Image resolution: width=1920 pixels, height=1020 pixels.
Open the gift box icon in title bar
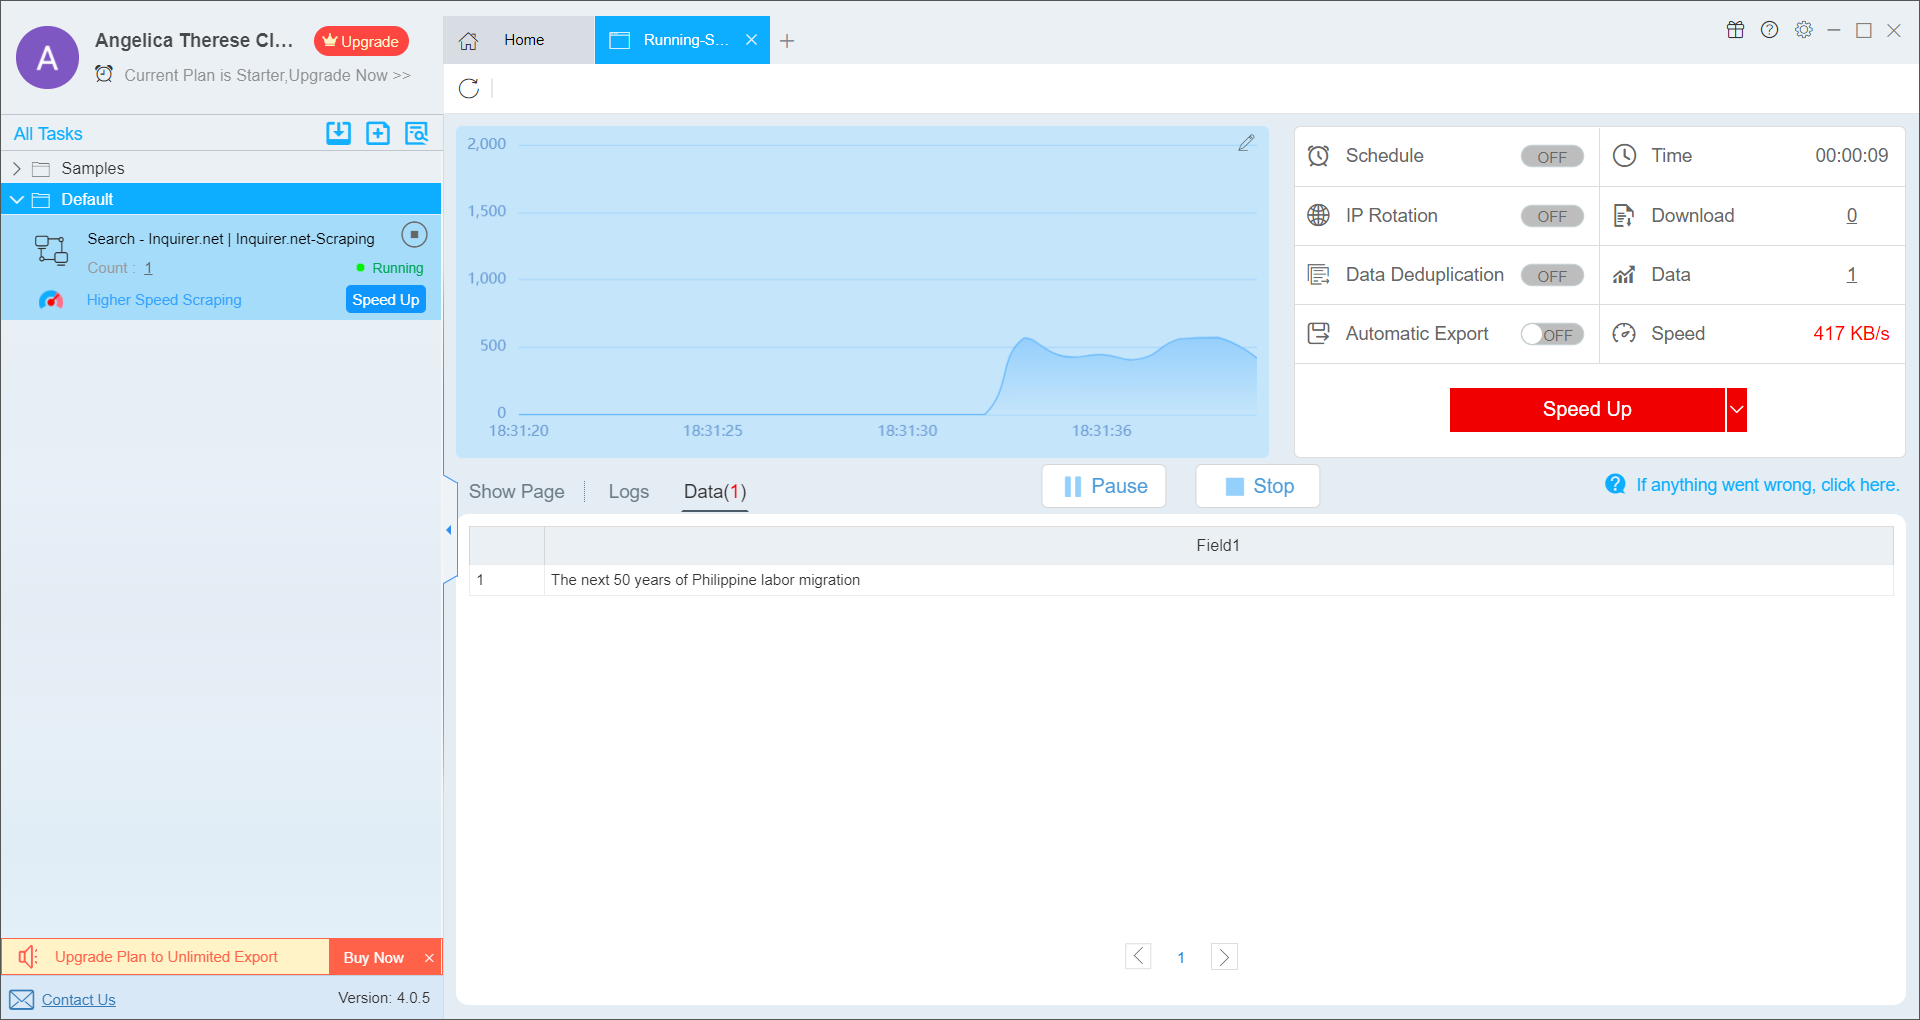pyautogui.click(x=1735, y=30)
